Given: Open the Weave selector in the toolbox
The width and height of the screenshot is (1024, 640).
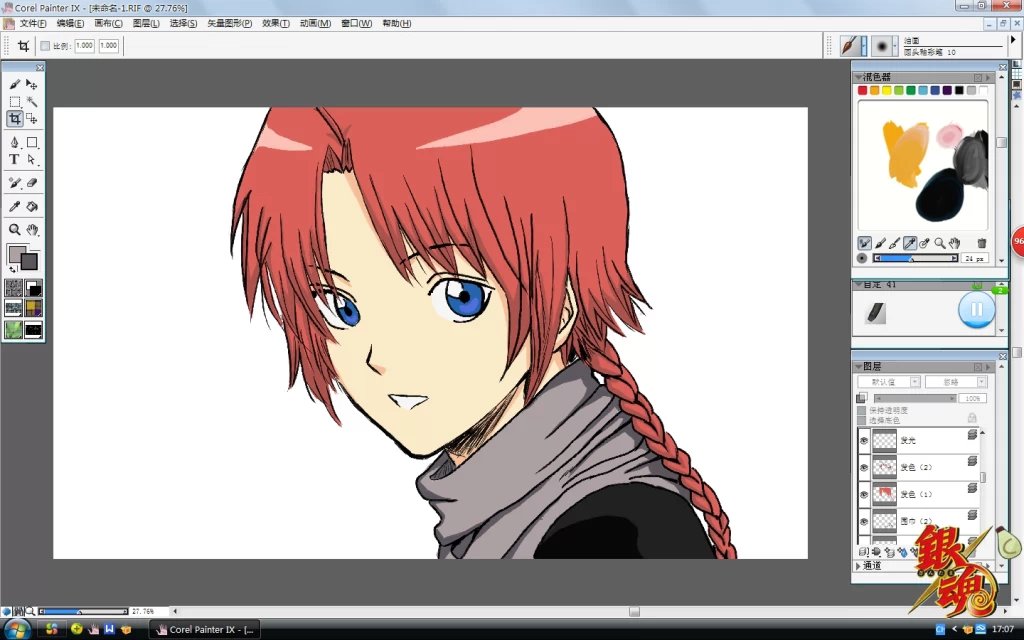Looking at the screenshot, I should coord(33,308).
